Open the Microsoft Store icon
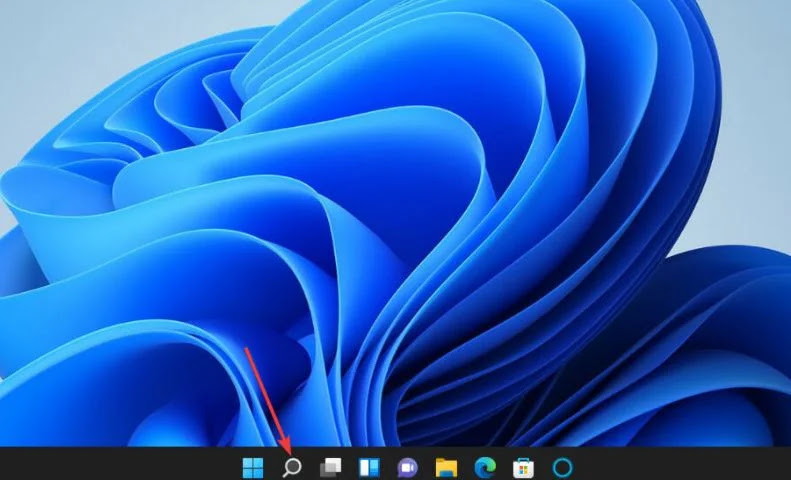The height and width of the screenshot is (480, 791). [x=523, y=467]
